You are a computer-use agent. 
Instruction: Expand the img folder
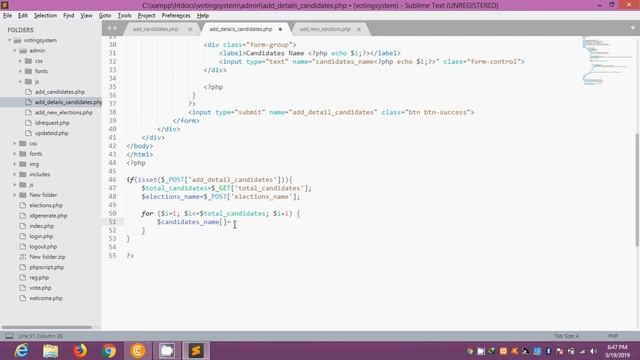(15, 164)
